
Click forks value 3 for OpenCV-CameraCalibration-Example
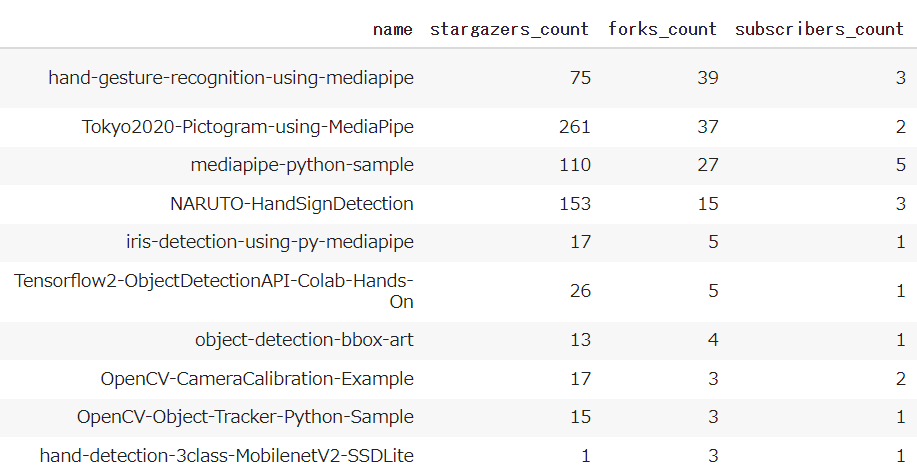(x=713, y=378)
